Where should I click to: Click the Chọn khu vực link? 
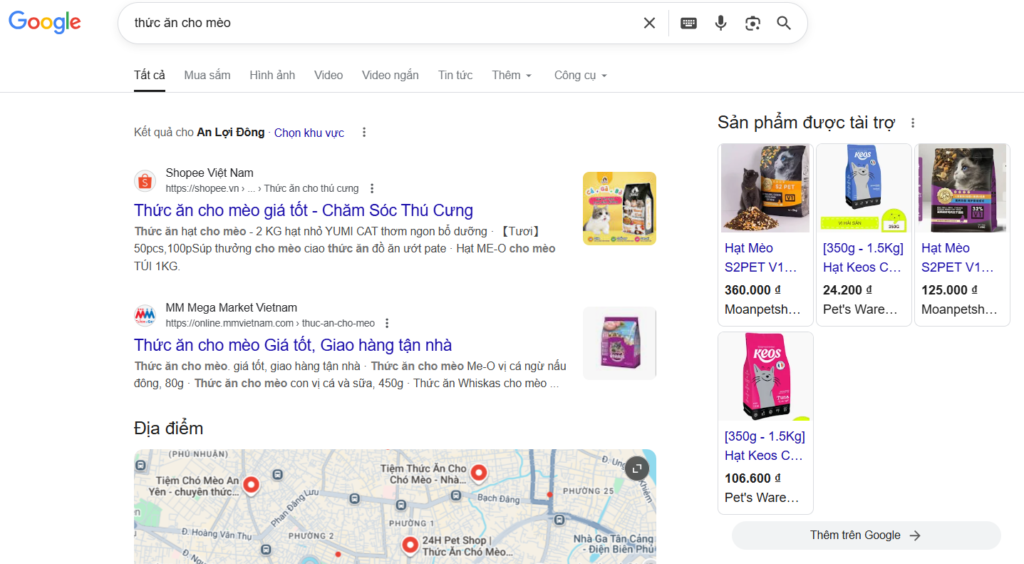(x=309, y=132)
